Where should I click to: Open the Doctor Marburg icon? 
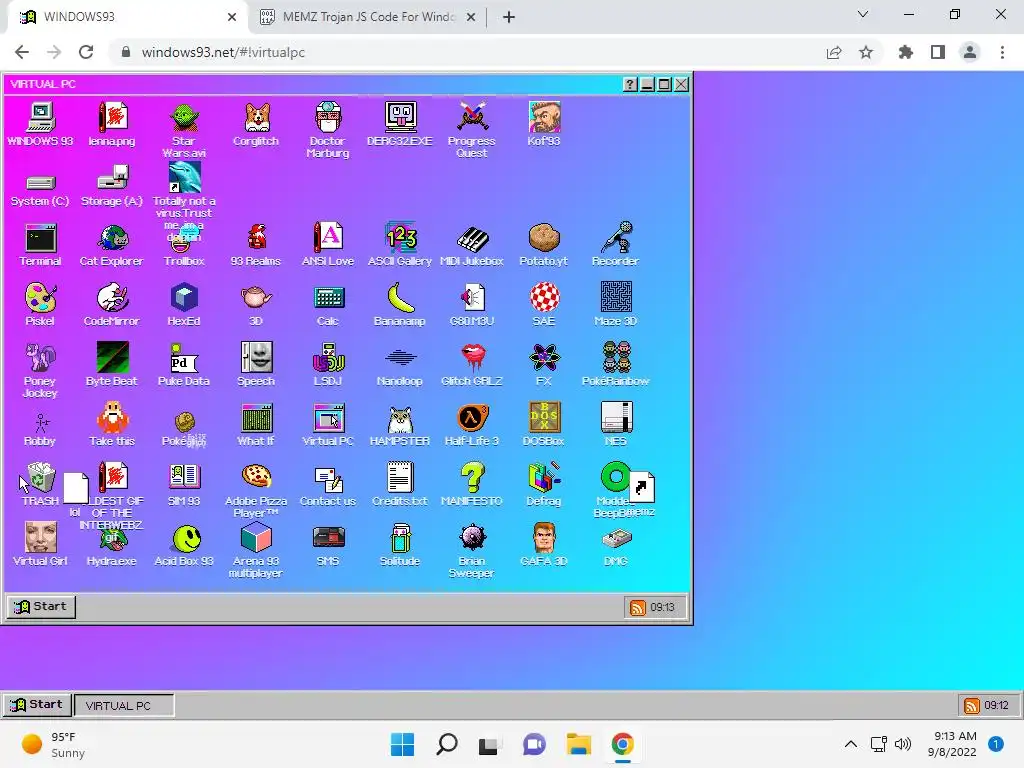coord(328,118)
